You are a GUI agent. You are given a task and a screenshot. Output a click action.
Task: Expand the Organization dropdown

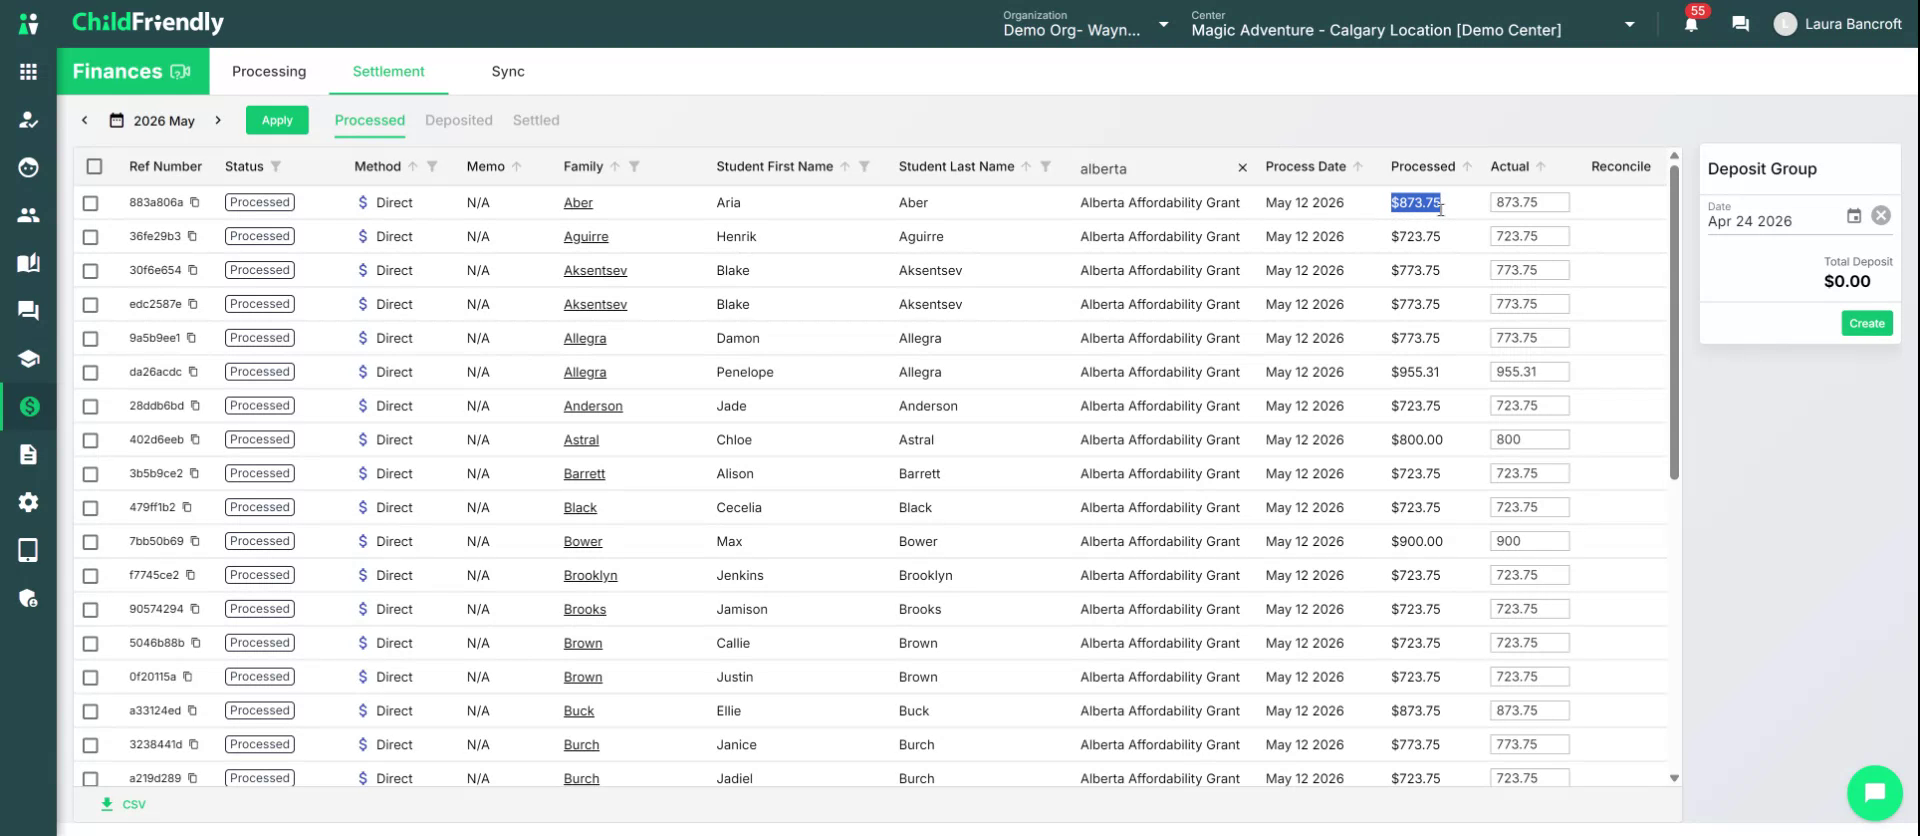1163,24
